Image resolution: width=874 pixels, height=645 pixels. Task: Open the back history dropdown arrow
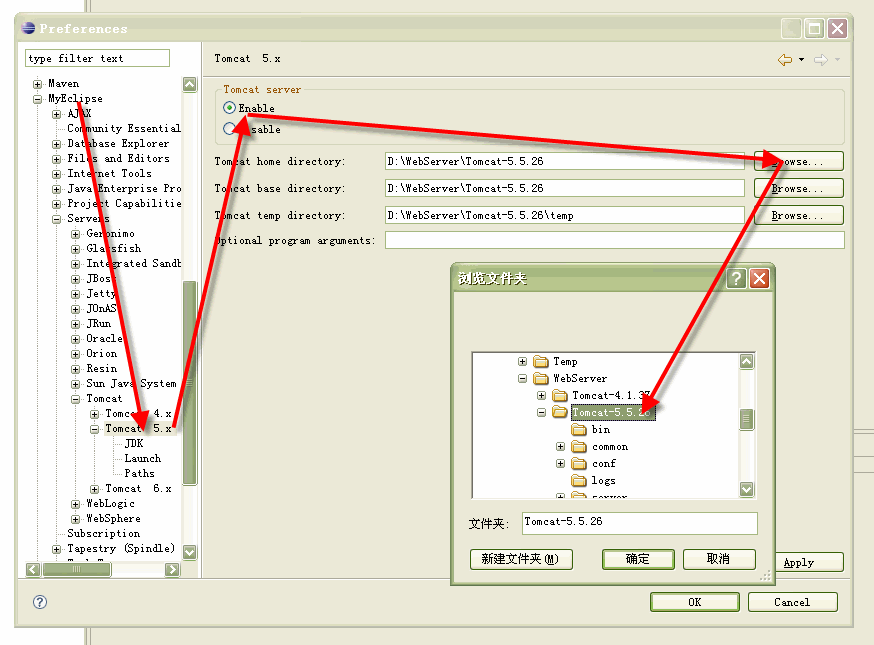coord(802,60)
